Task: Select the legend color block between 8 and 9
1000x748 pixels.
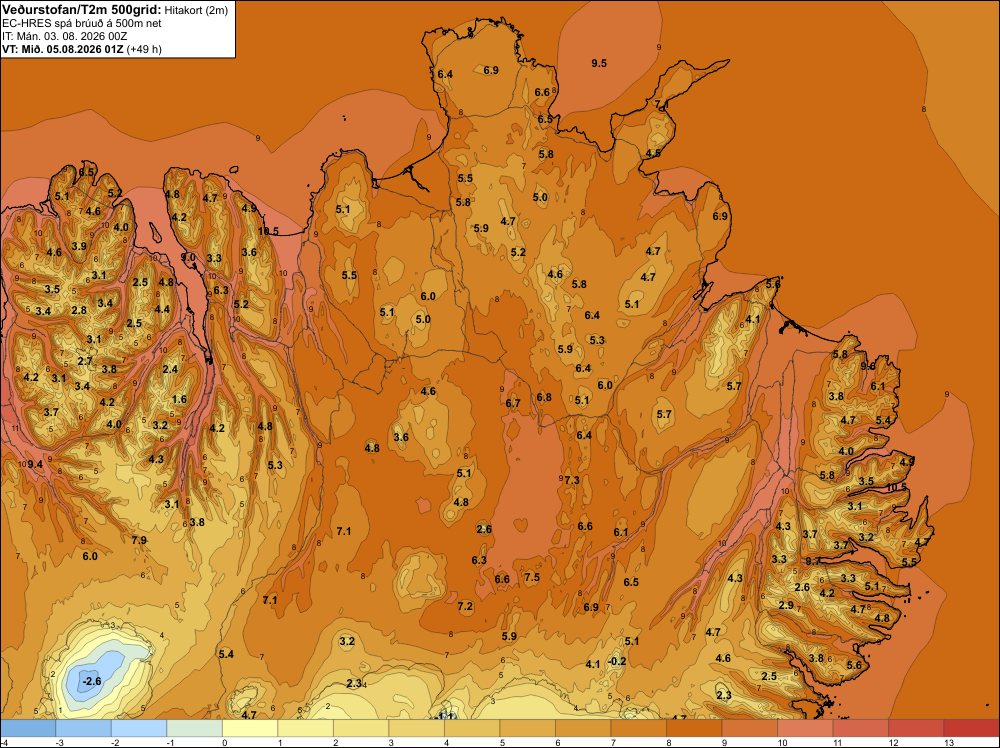Action: 694,728
